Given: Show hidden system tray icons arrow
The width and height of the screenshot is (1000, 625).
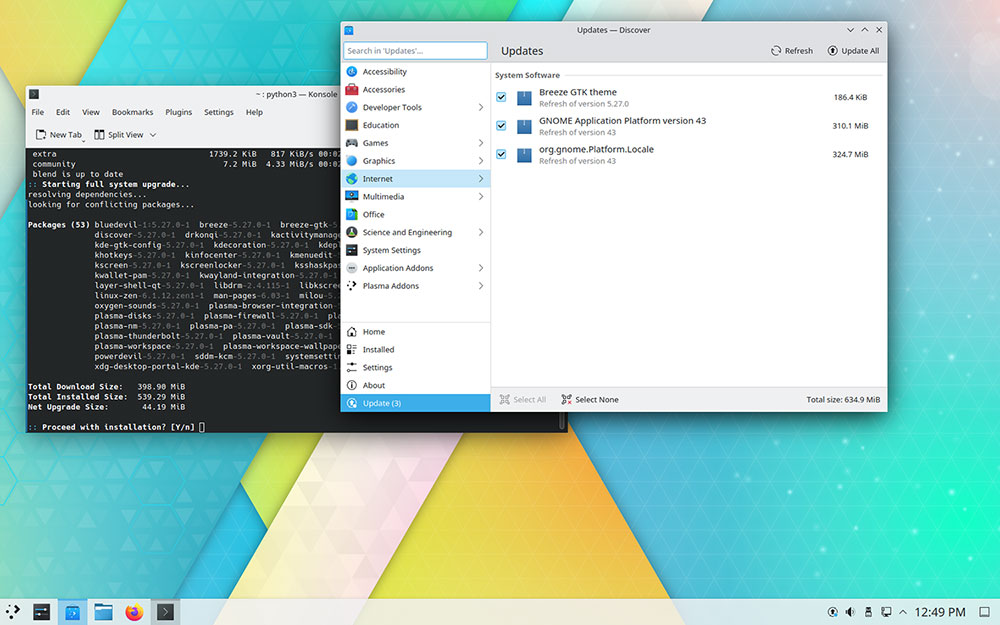Looking at the screenshot, I should (x=902, y=612).
